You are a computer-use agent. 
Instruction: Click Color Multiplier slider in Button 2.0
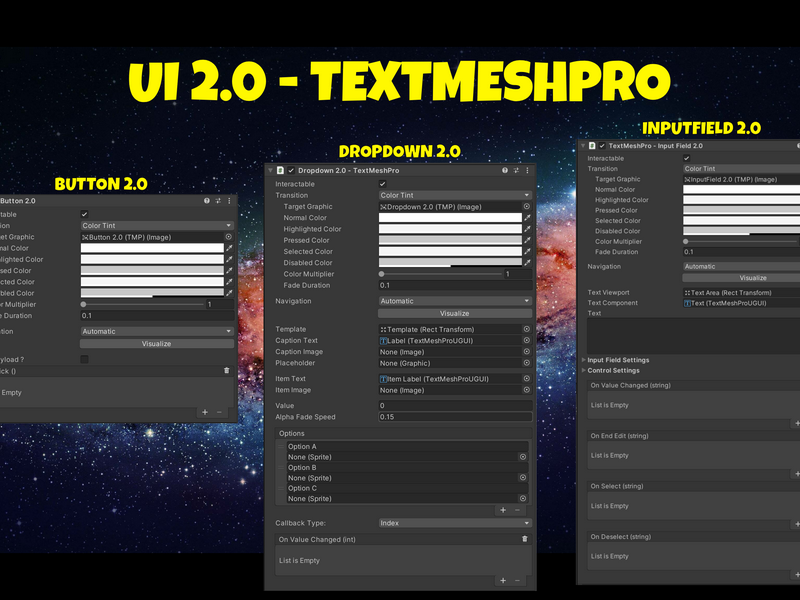(143, 304)
